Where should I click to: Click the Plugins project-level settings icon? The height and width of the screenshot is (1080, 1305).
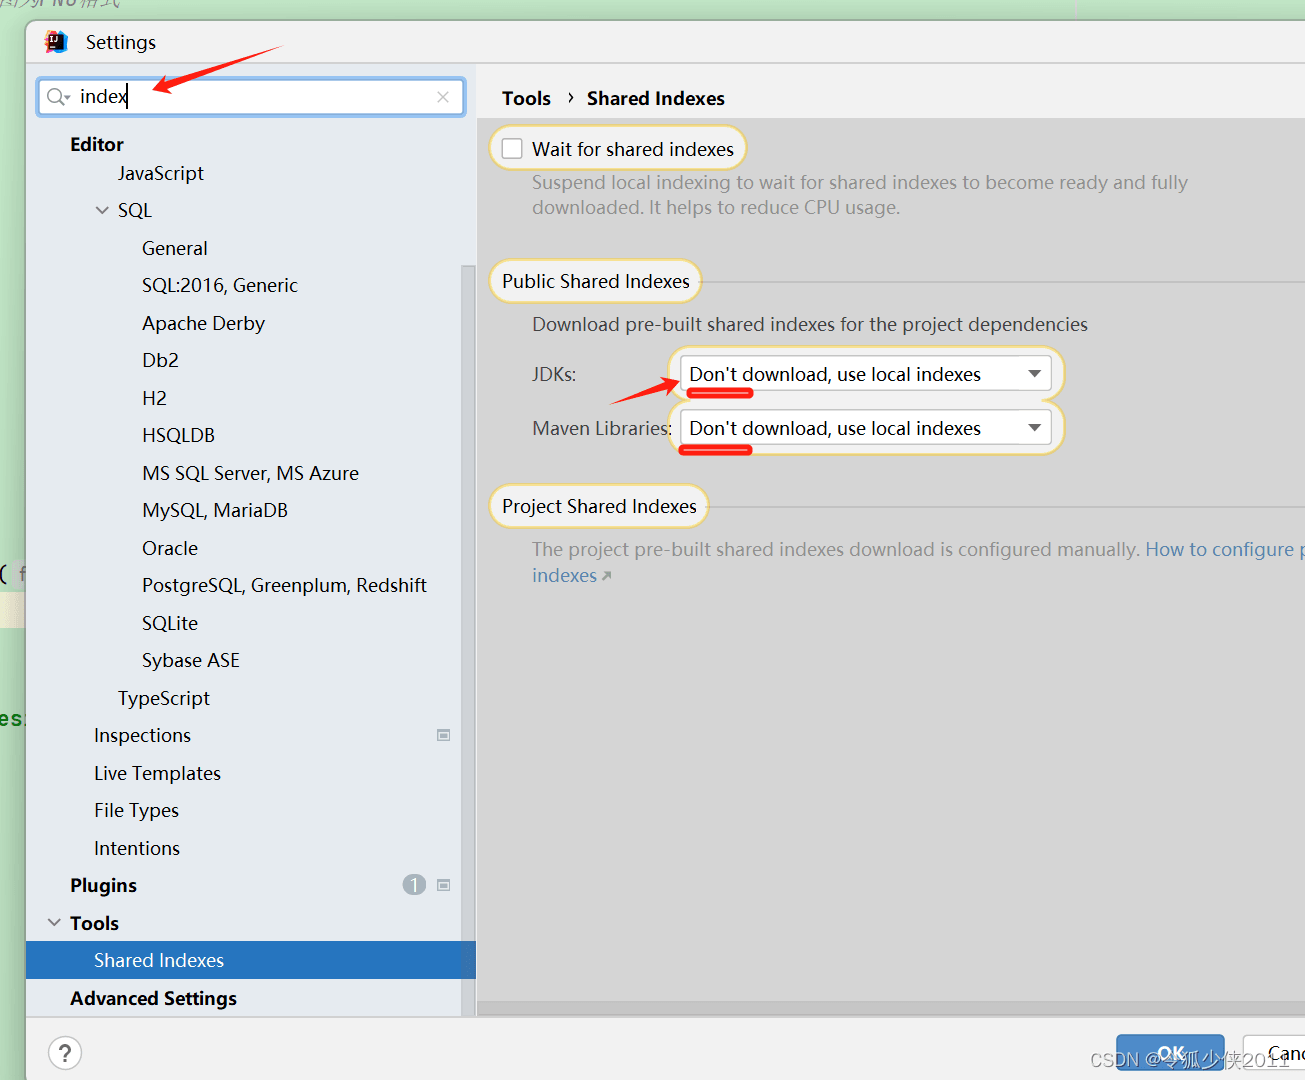pos(444,885)
